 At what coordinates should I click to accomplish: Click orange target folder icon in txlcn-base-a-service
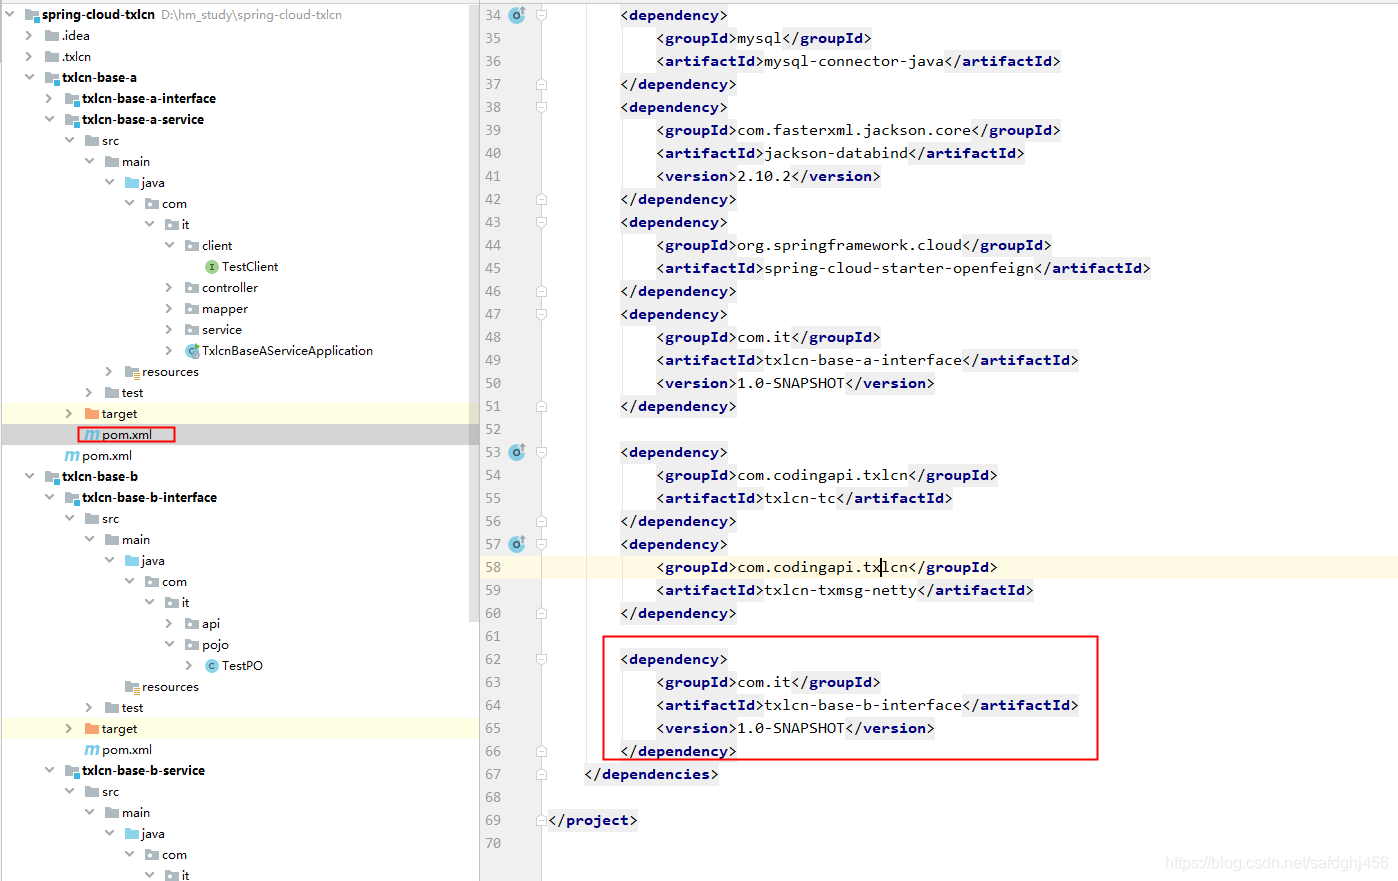tap(92, 414)
